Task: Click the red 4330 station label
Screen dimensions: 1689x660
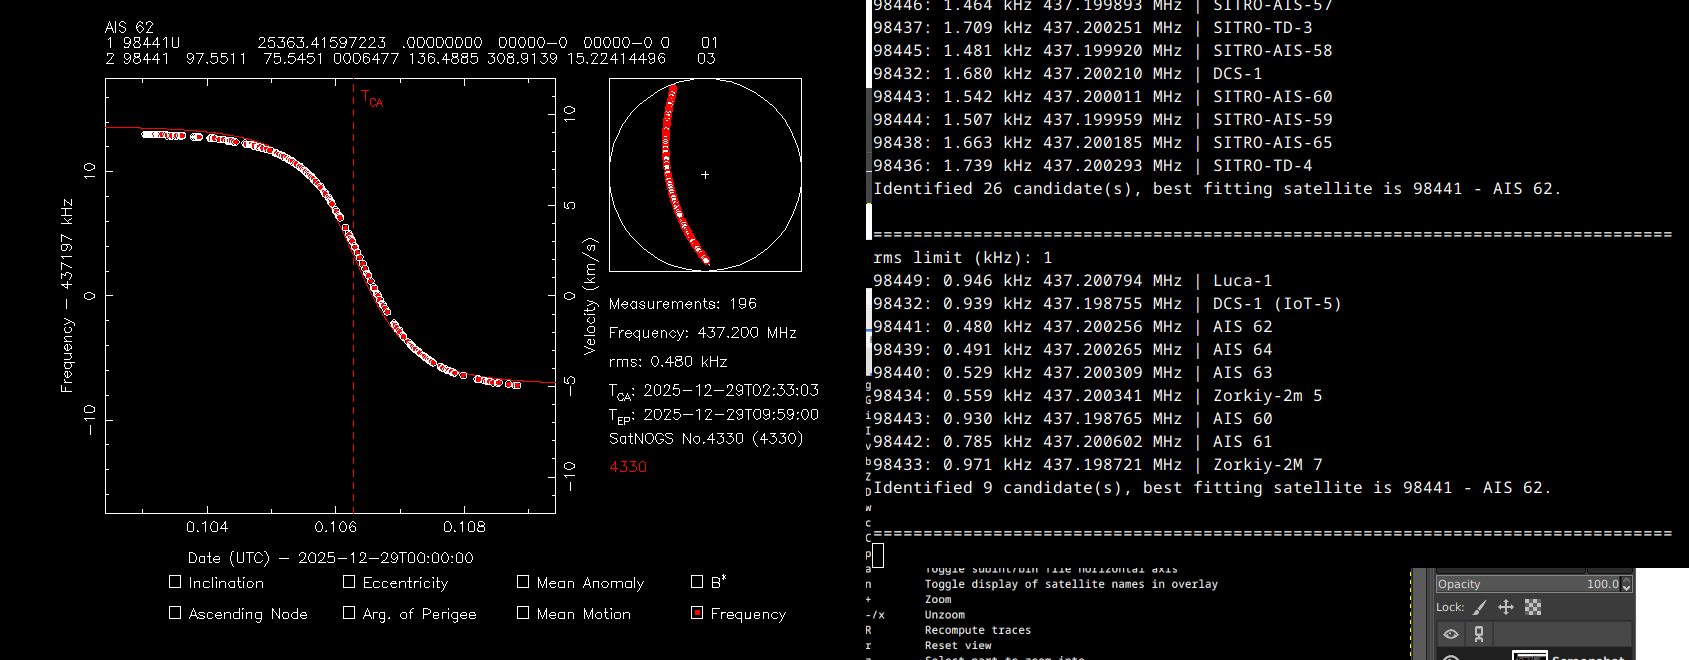Action: (x=628, y=467)
